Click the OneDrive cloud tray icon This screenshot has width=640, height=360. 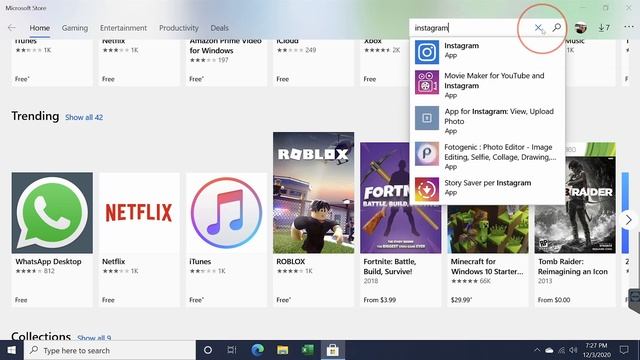click(549, 350)
